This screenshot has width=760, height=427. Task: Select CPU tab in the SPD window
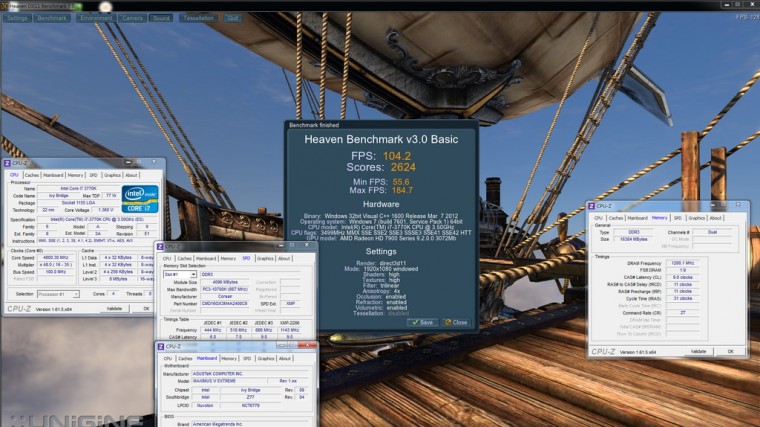pyautogui.click(x=167, y=258)
